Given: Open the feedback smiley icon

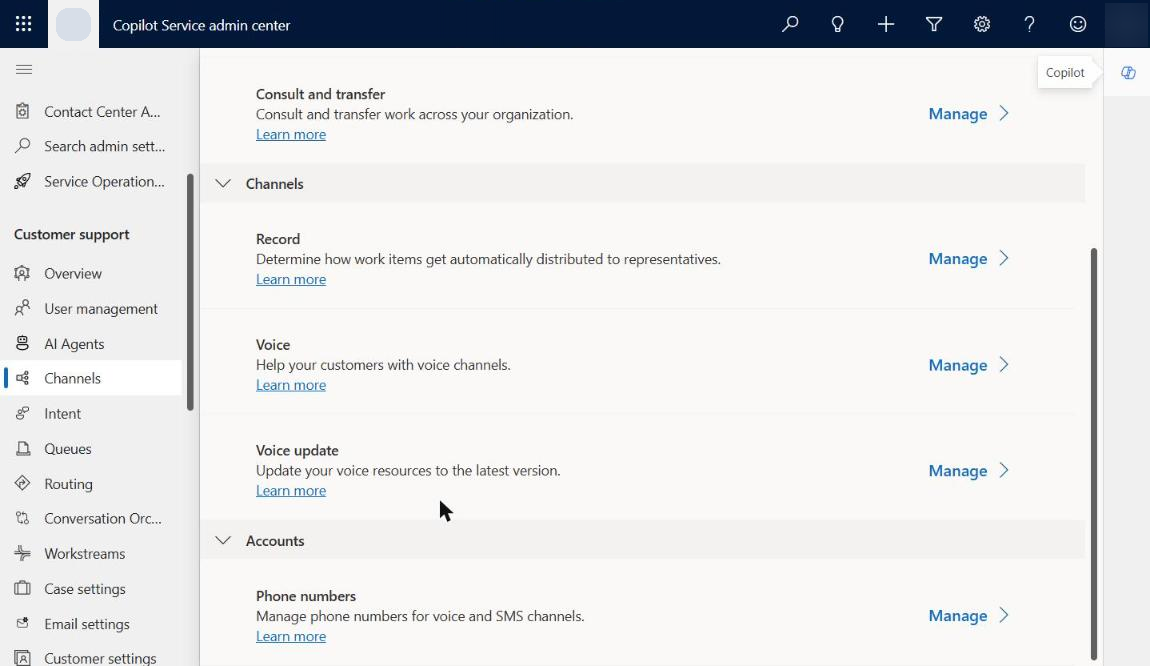Looking at the screenshot, I should 1077,24.
